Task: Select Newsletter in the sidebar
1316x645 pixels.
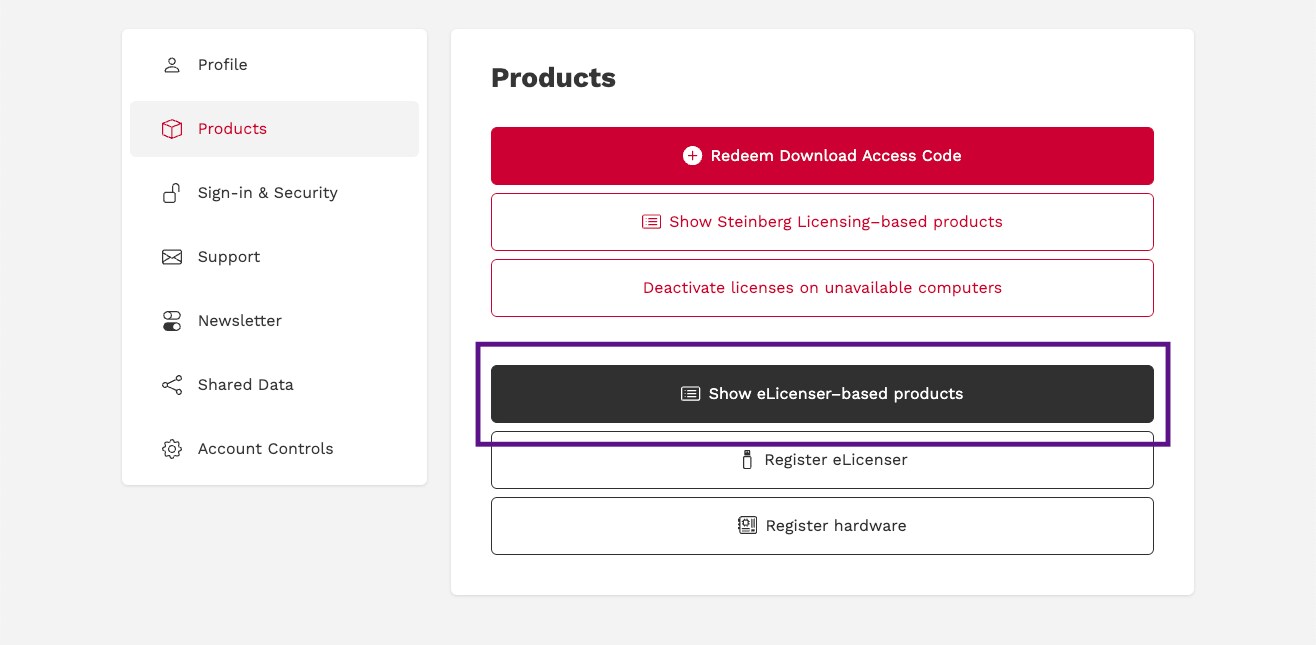Action: [239, 321]
